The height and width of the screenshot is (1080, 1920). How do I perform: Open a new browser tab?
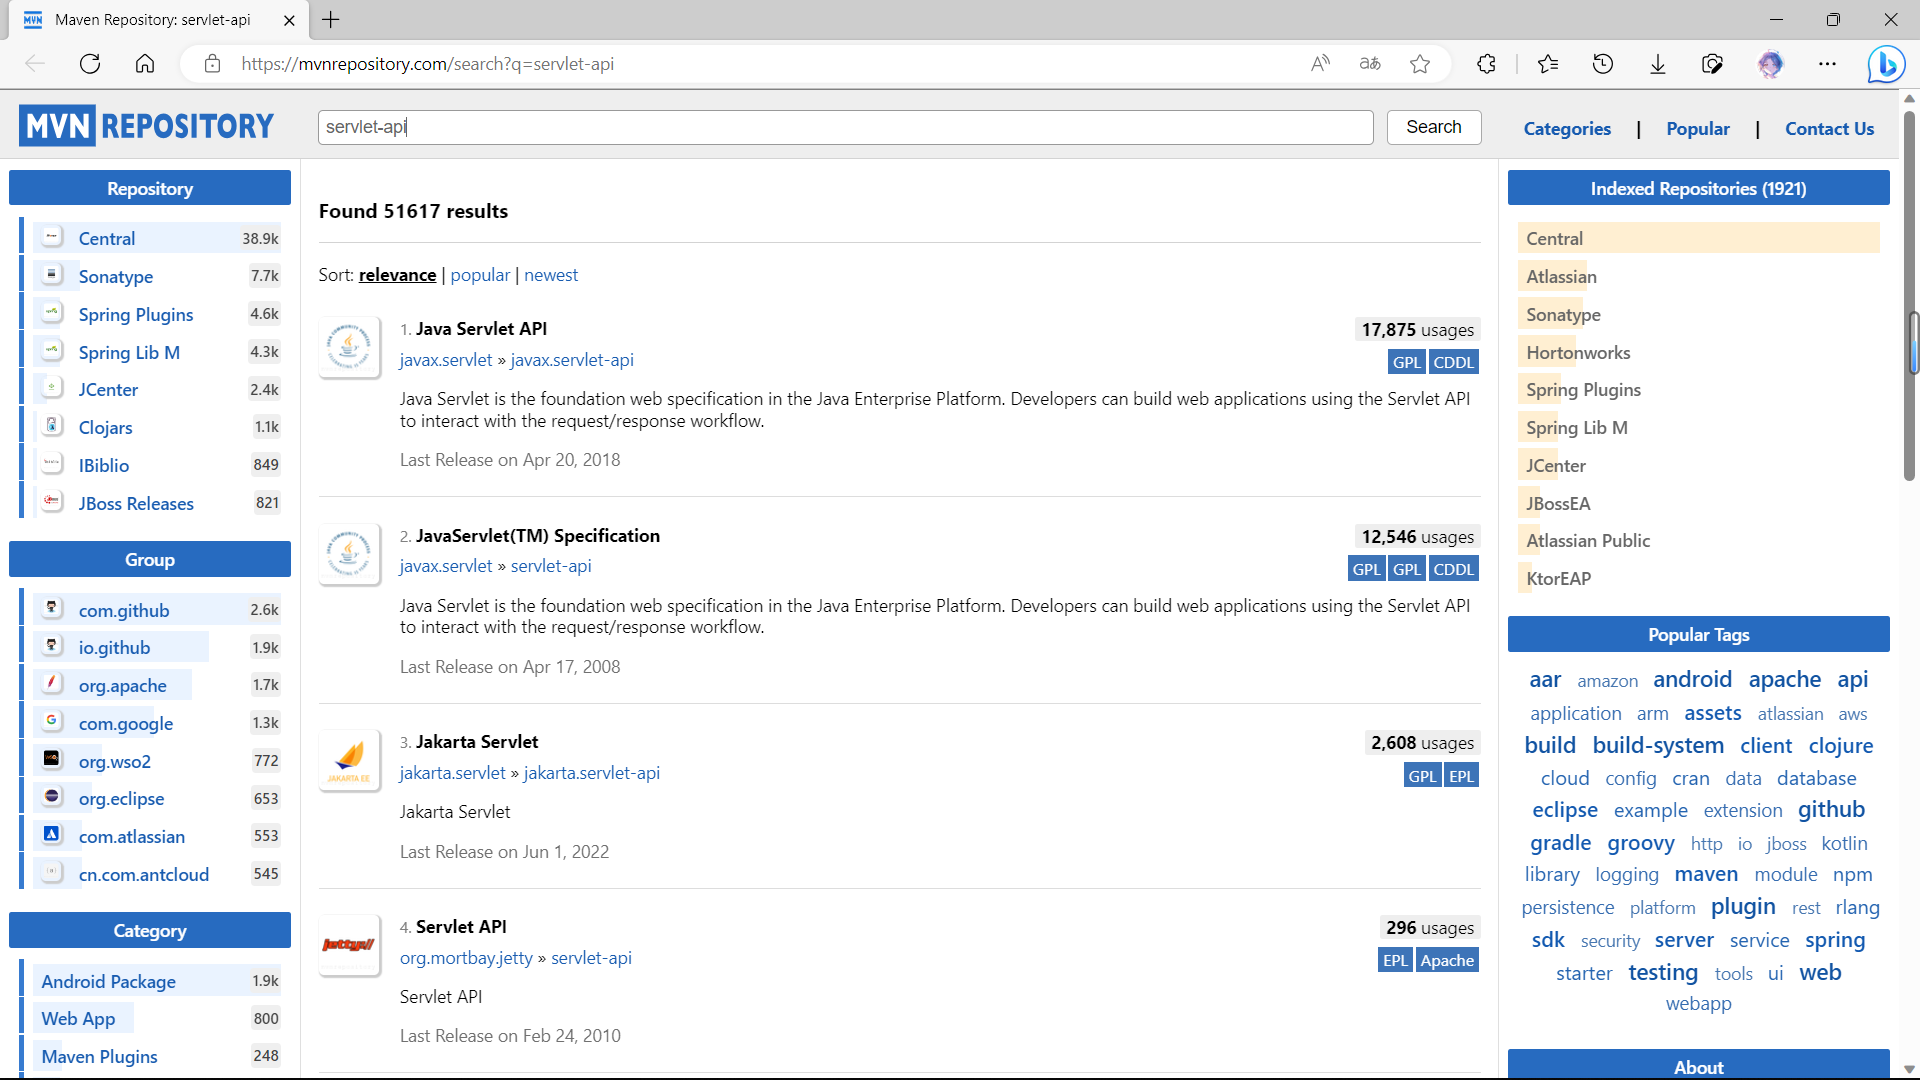331,20
